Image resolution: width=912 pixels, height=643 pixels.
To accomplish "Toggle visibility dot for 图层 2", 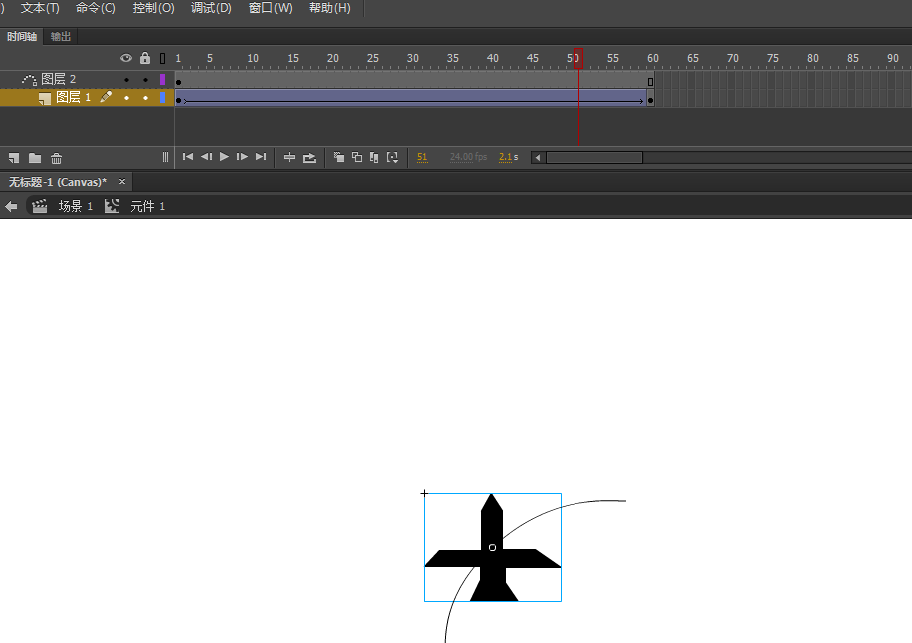I will [x=126, y=80].
